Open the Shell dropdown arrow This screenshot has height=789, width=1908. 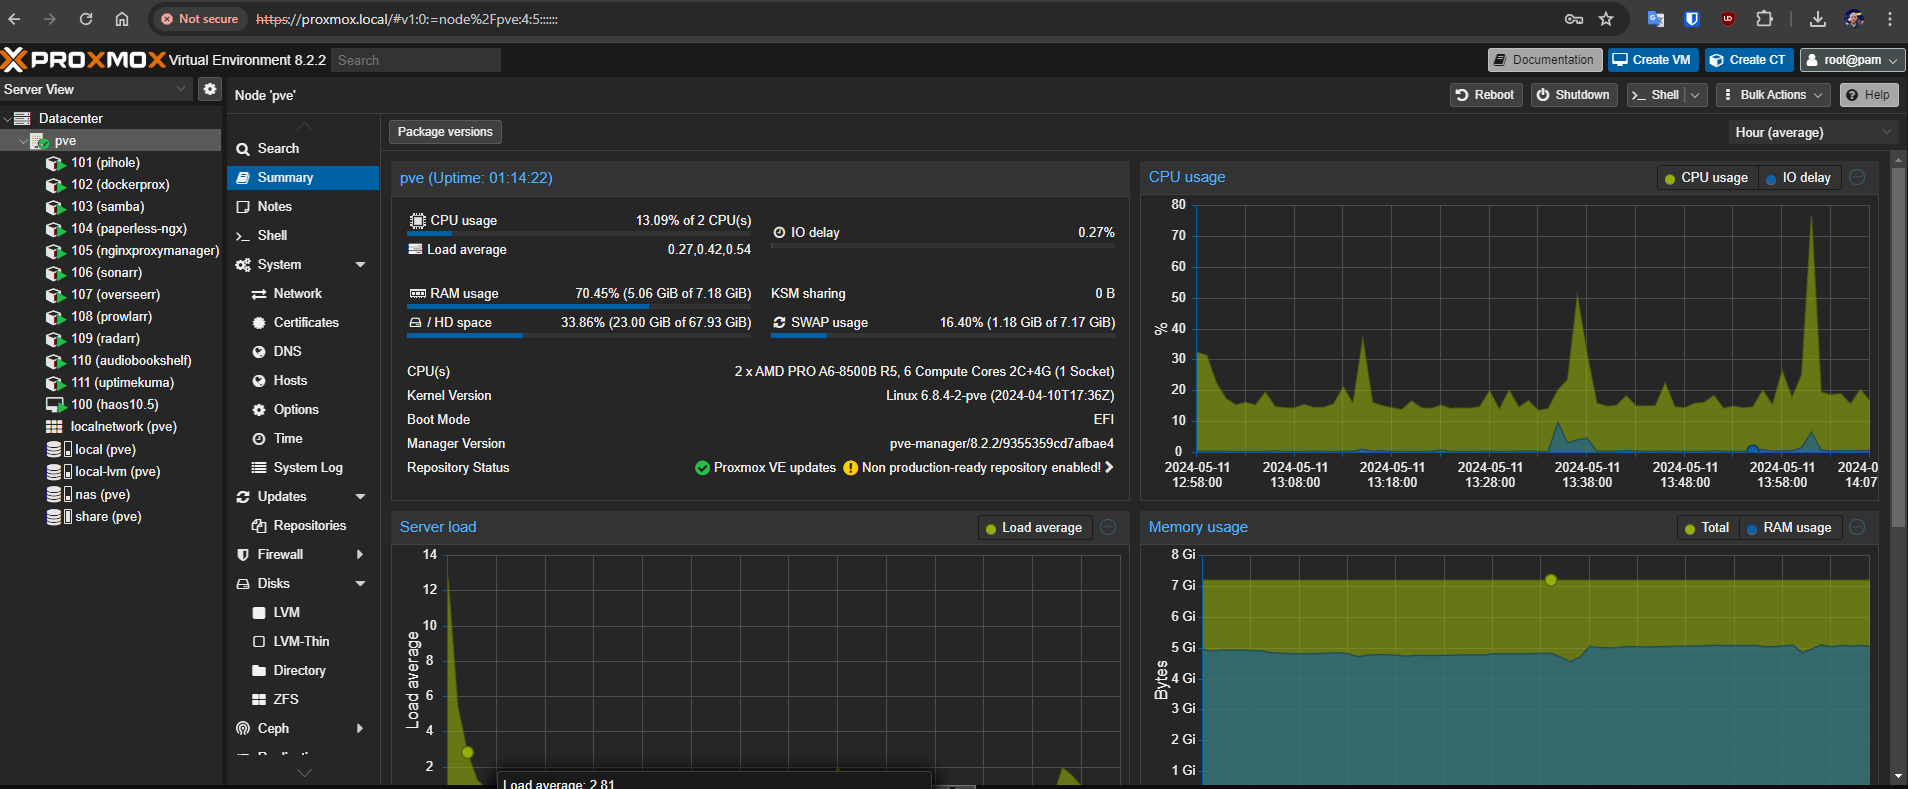1695,95
